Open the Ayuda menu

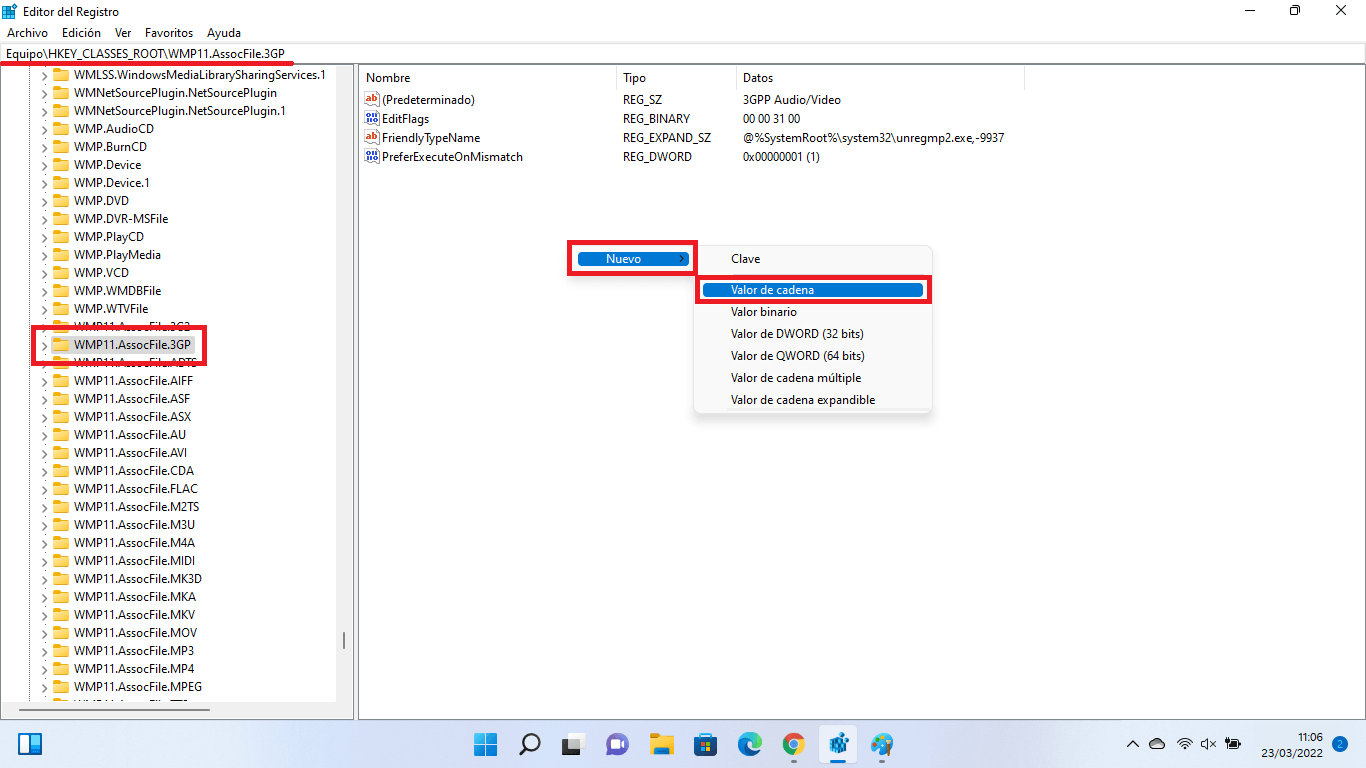coord(224,33)
